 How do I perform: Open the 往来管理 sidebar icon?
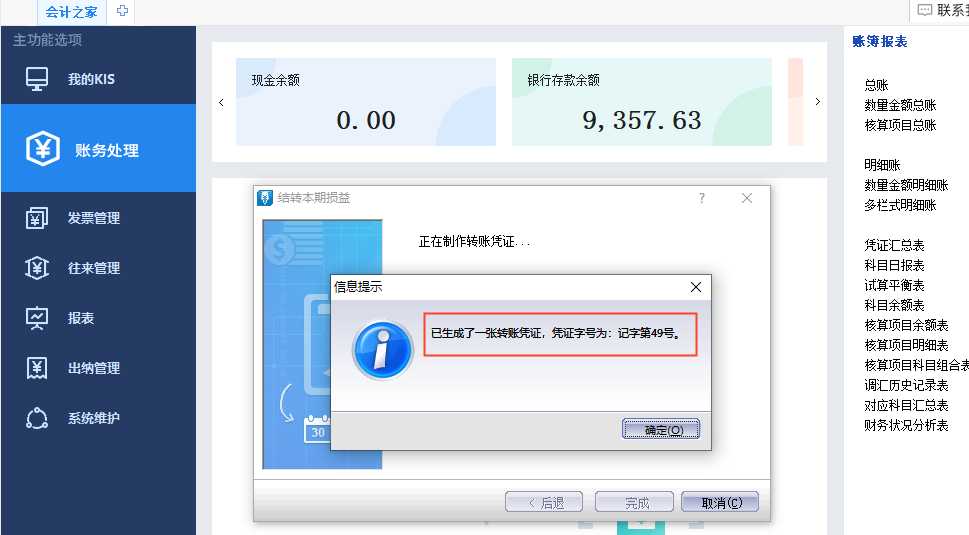pyautogui.click(x=37, y=268)
